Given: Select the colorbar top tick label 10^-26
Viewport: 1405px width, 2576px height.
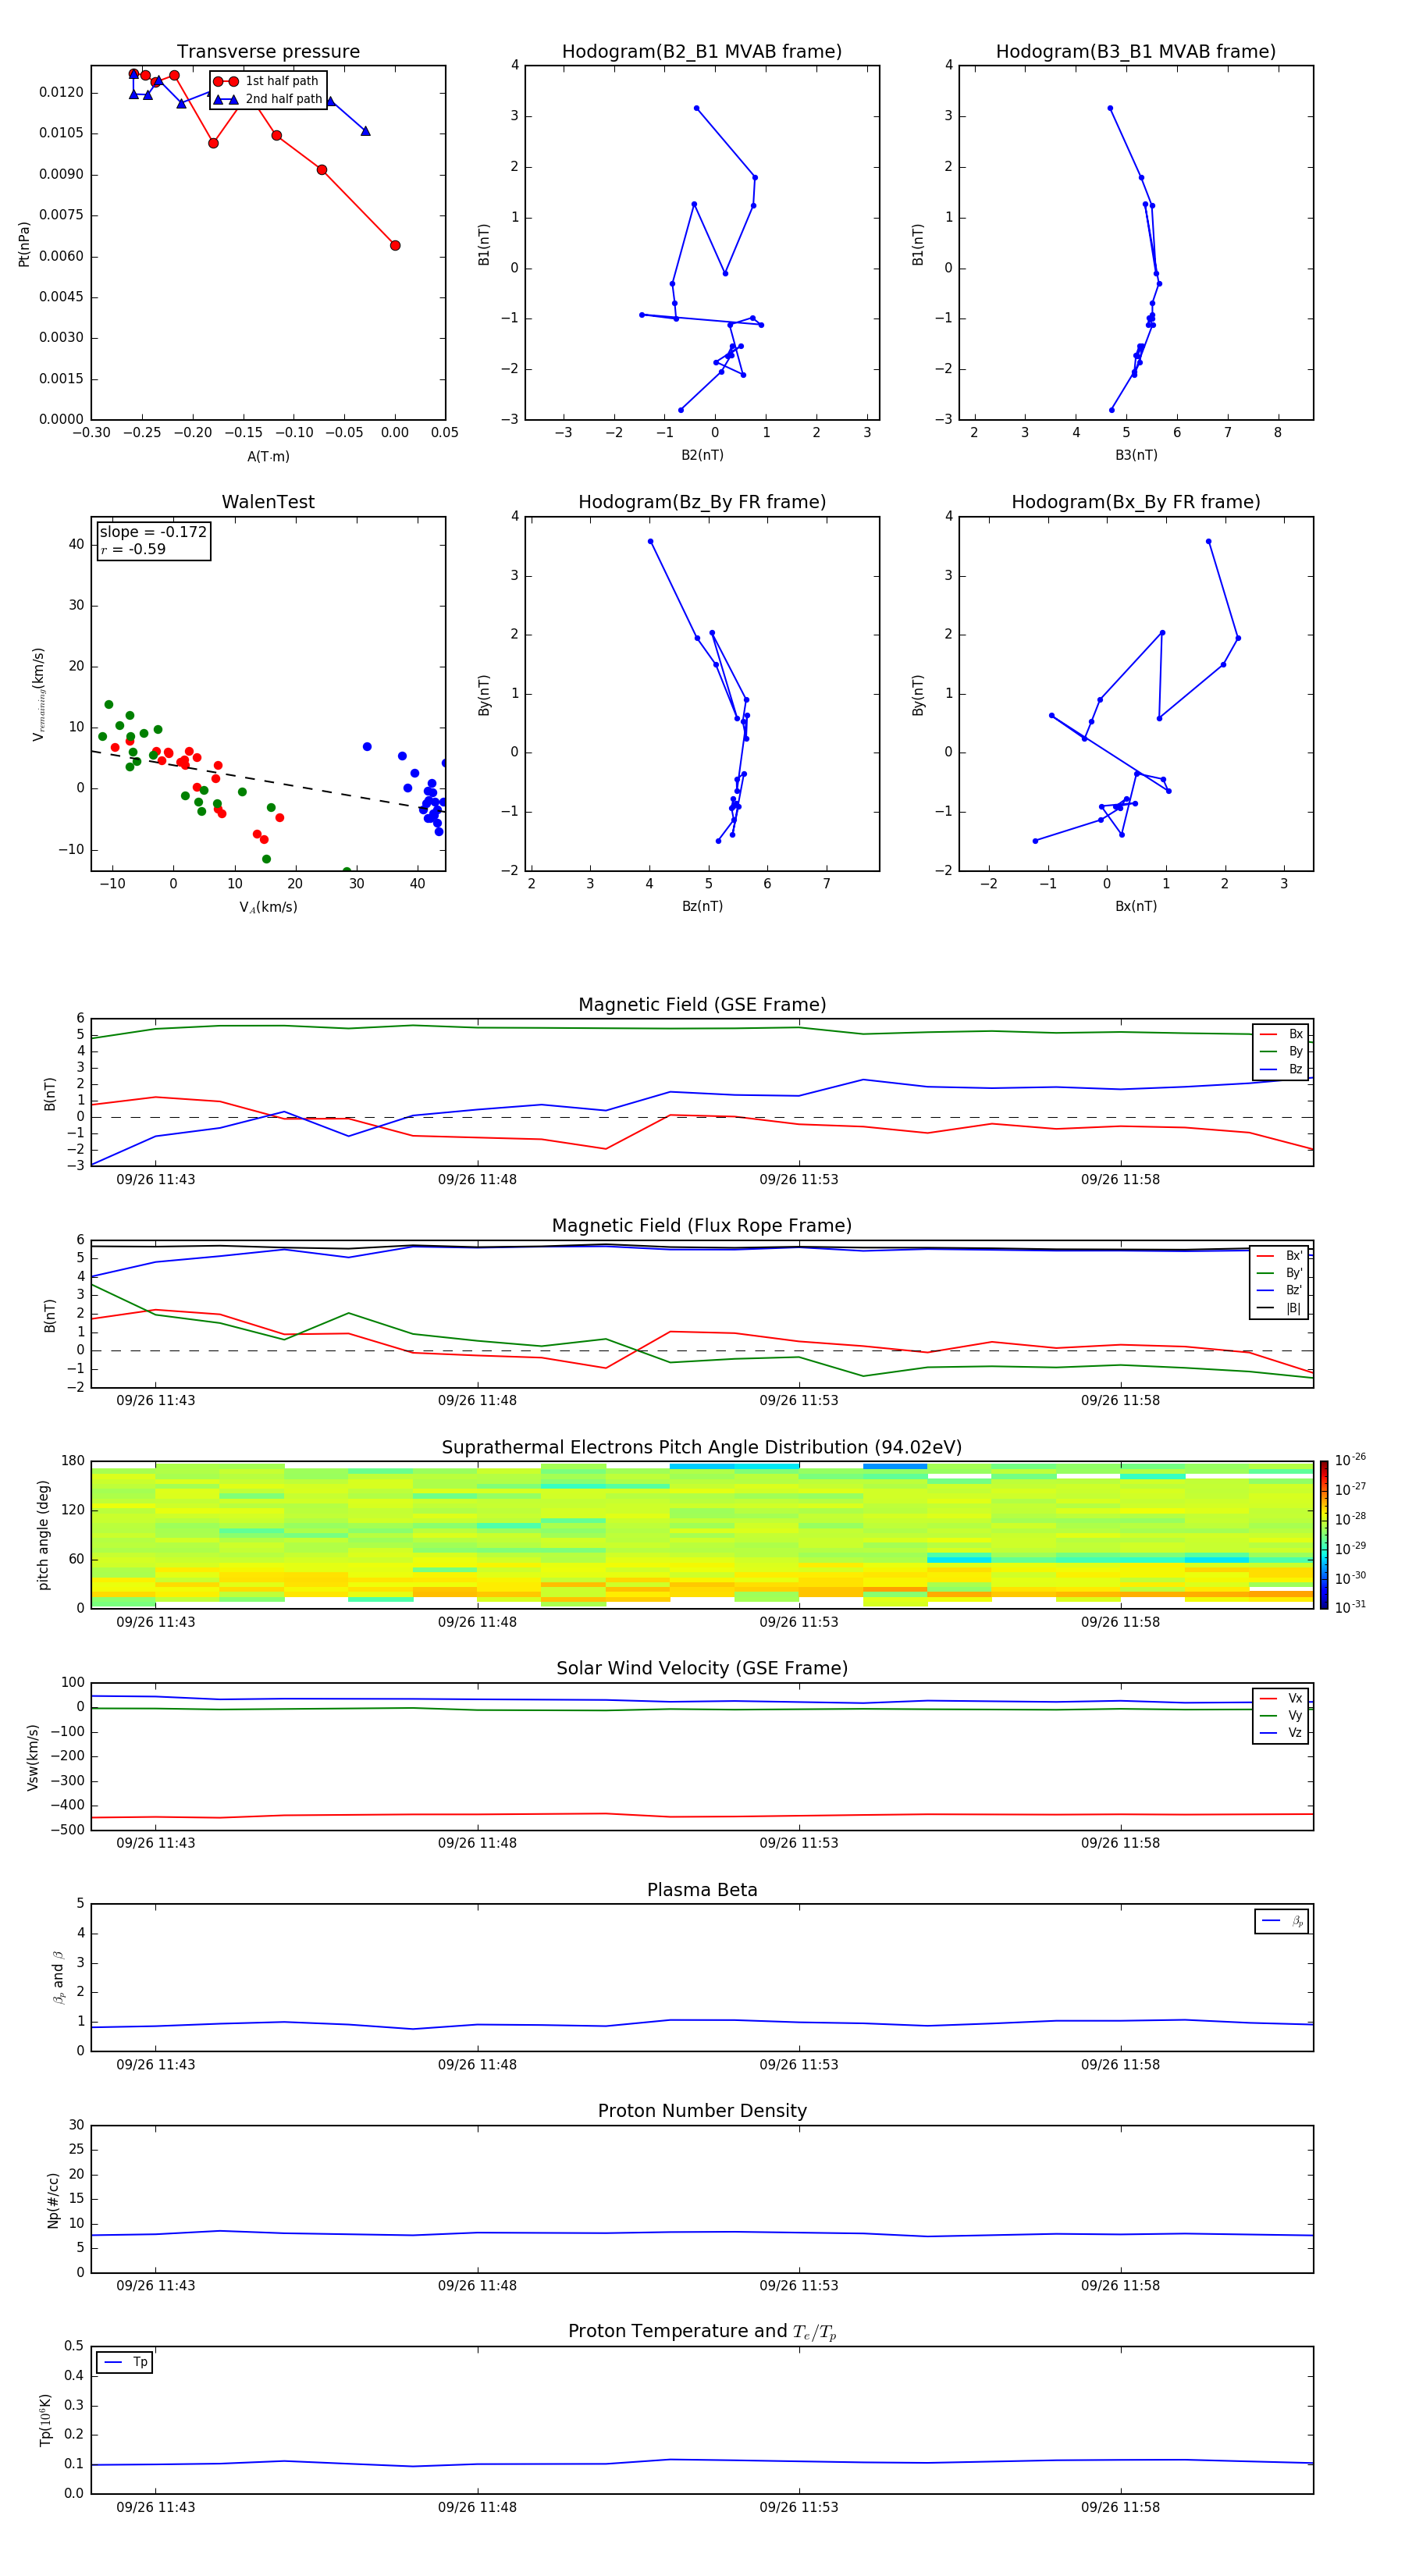Looking at the screenshot, I should [x=1350, y=1460].
